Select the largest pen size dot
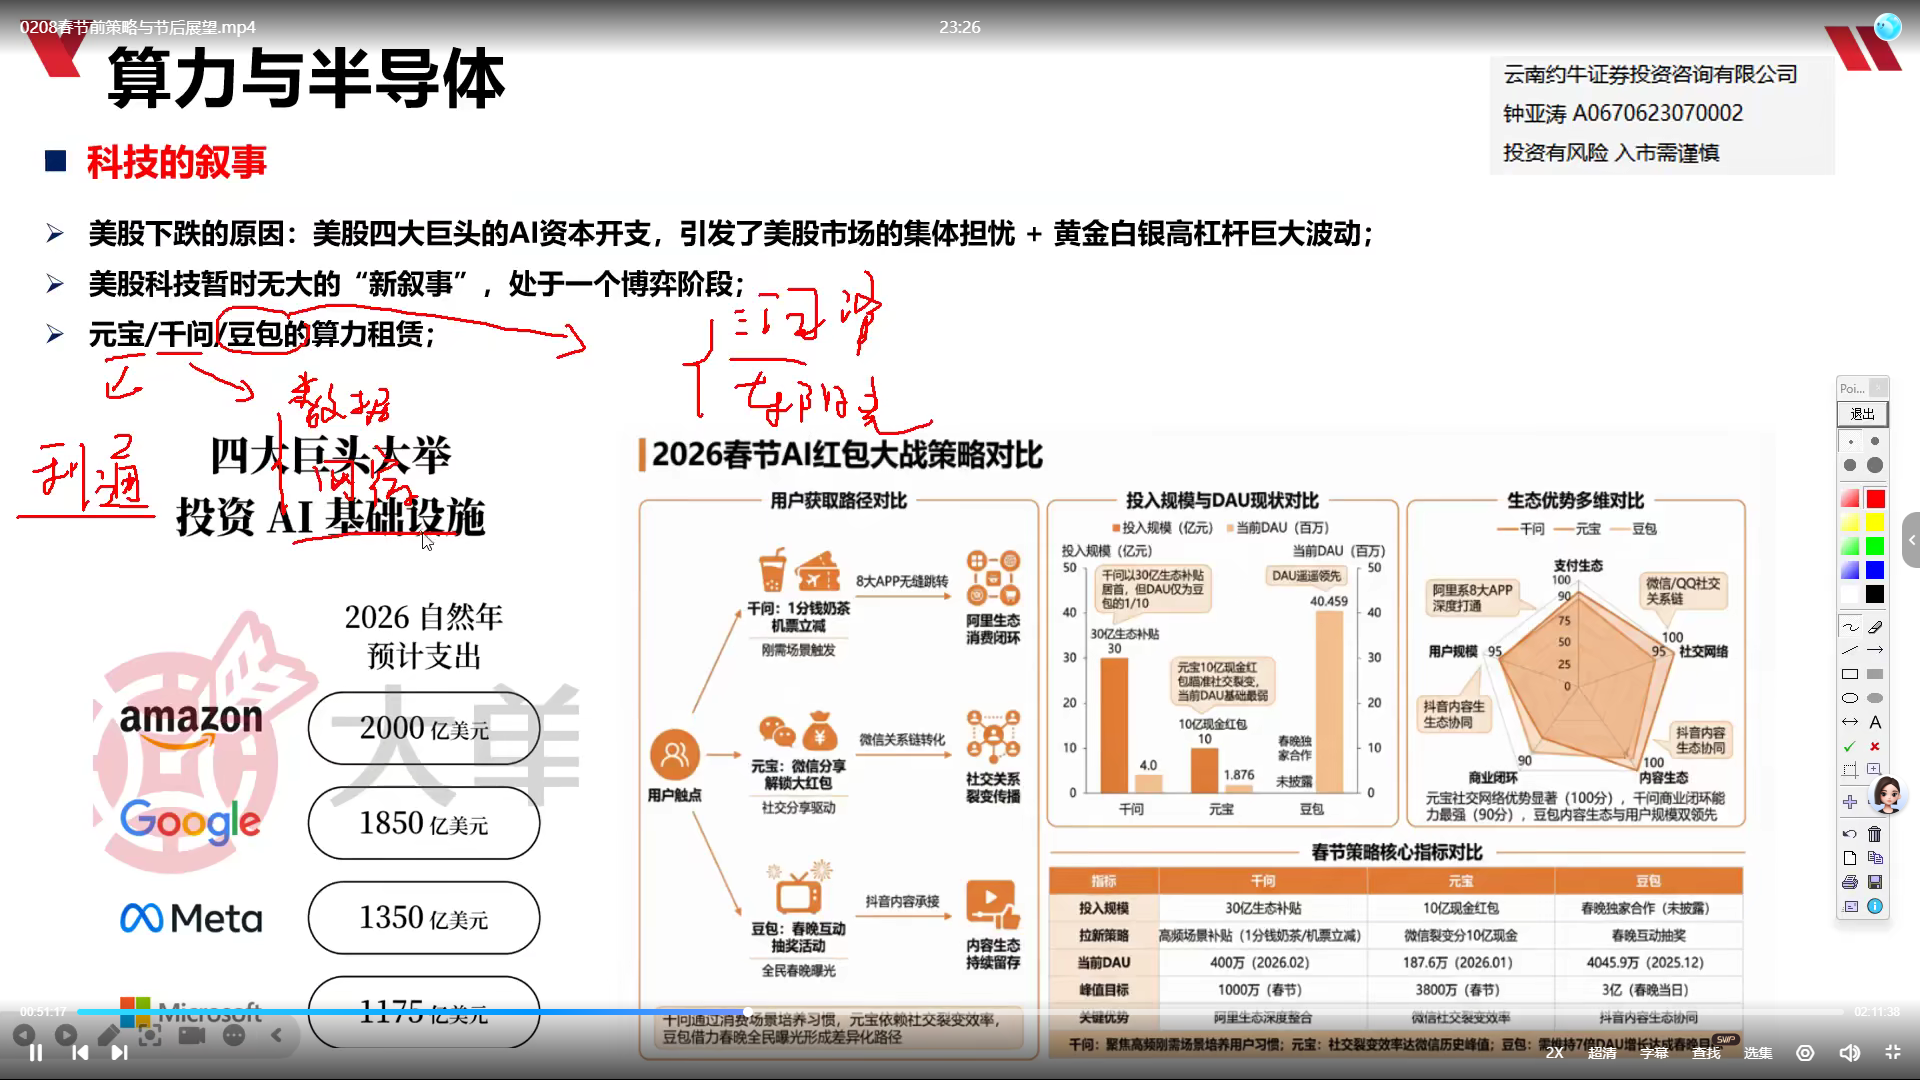The image size is (1920, 1080). [x=1875, y=465]
